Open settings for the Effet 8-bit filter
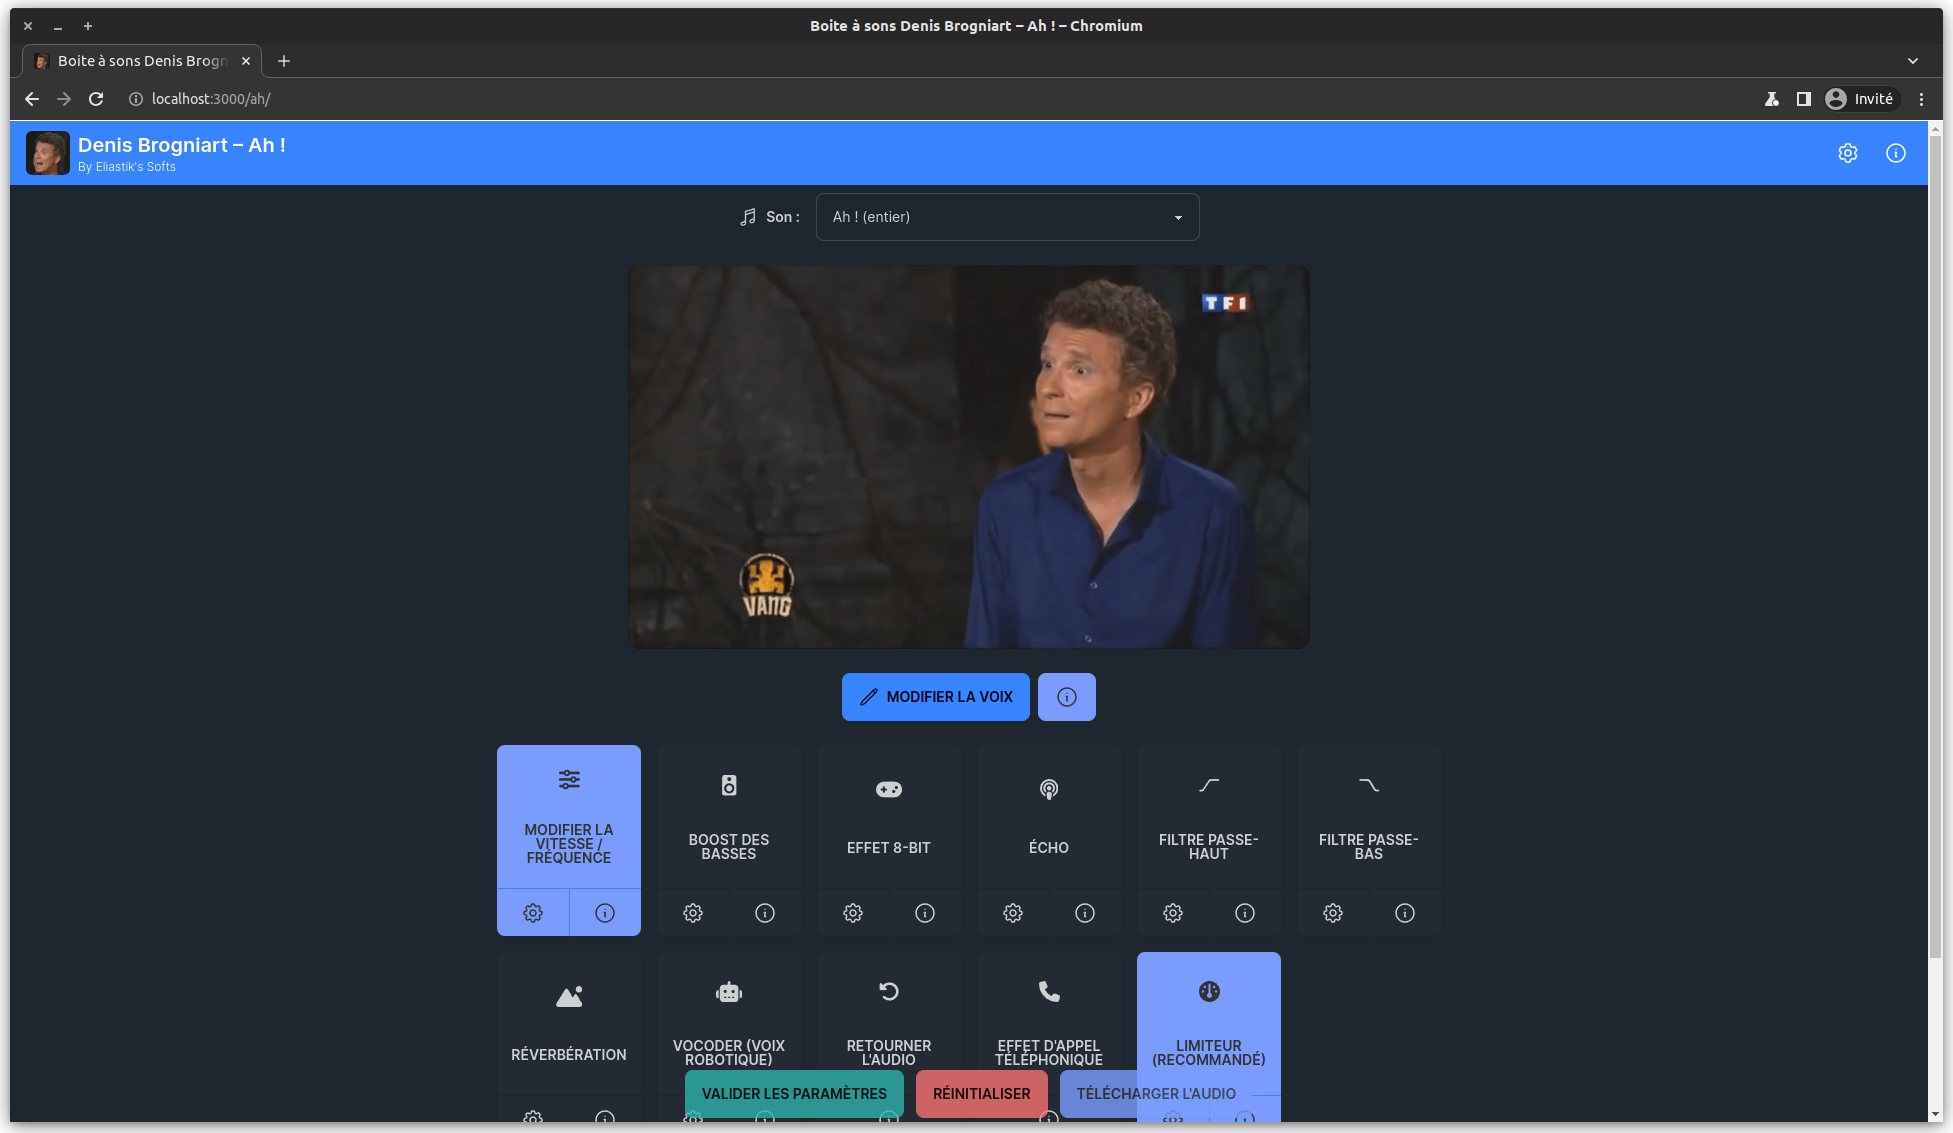The height and width of the screenshot is (1133, 1953). [x=853, y=913]
